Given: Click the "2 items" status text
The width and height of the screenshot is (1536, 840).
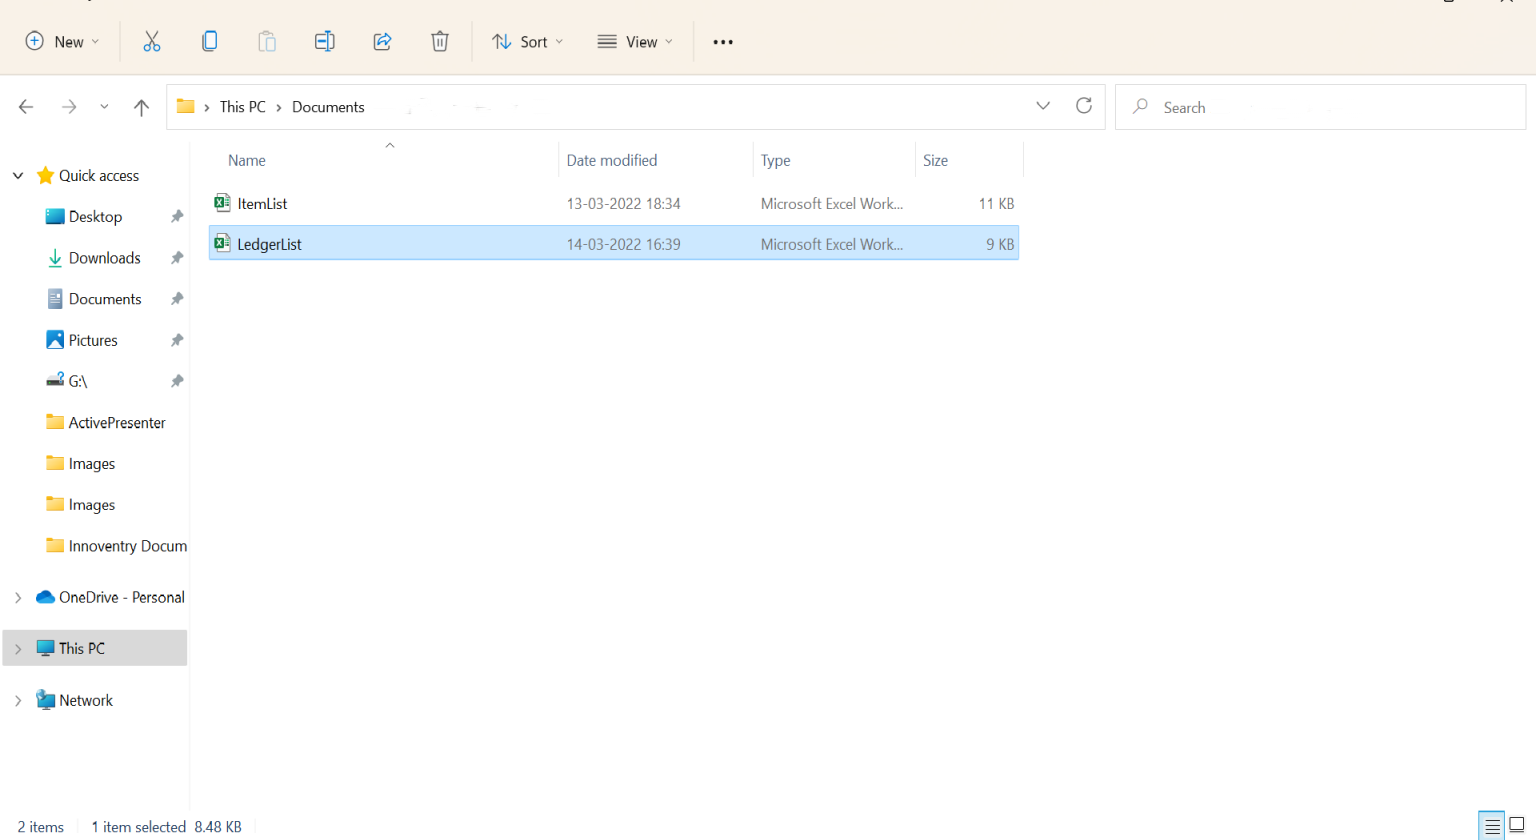Looking at the screenshot, I should click(41, 827).
